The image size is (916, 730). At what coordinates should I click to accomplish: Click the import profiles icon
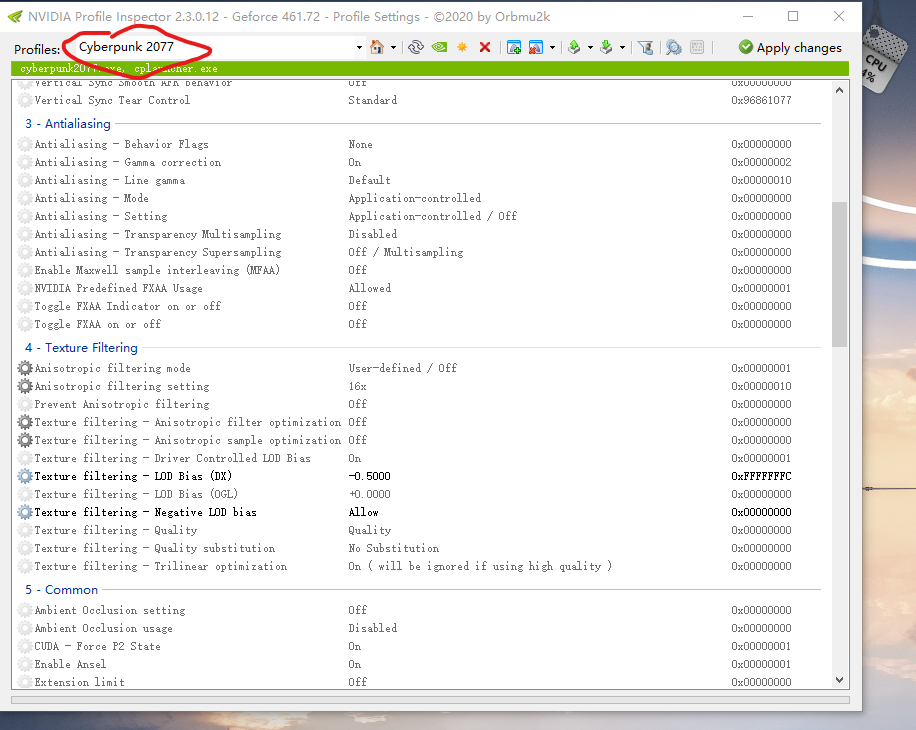click(x=606, y=47)
